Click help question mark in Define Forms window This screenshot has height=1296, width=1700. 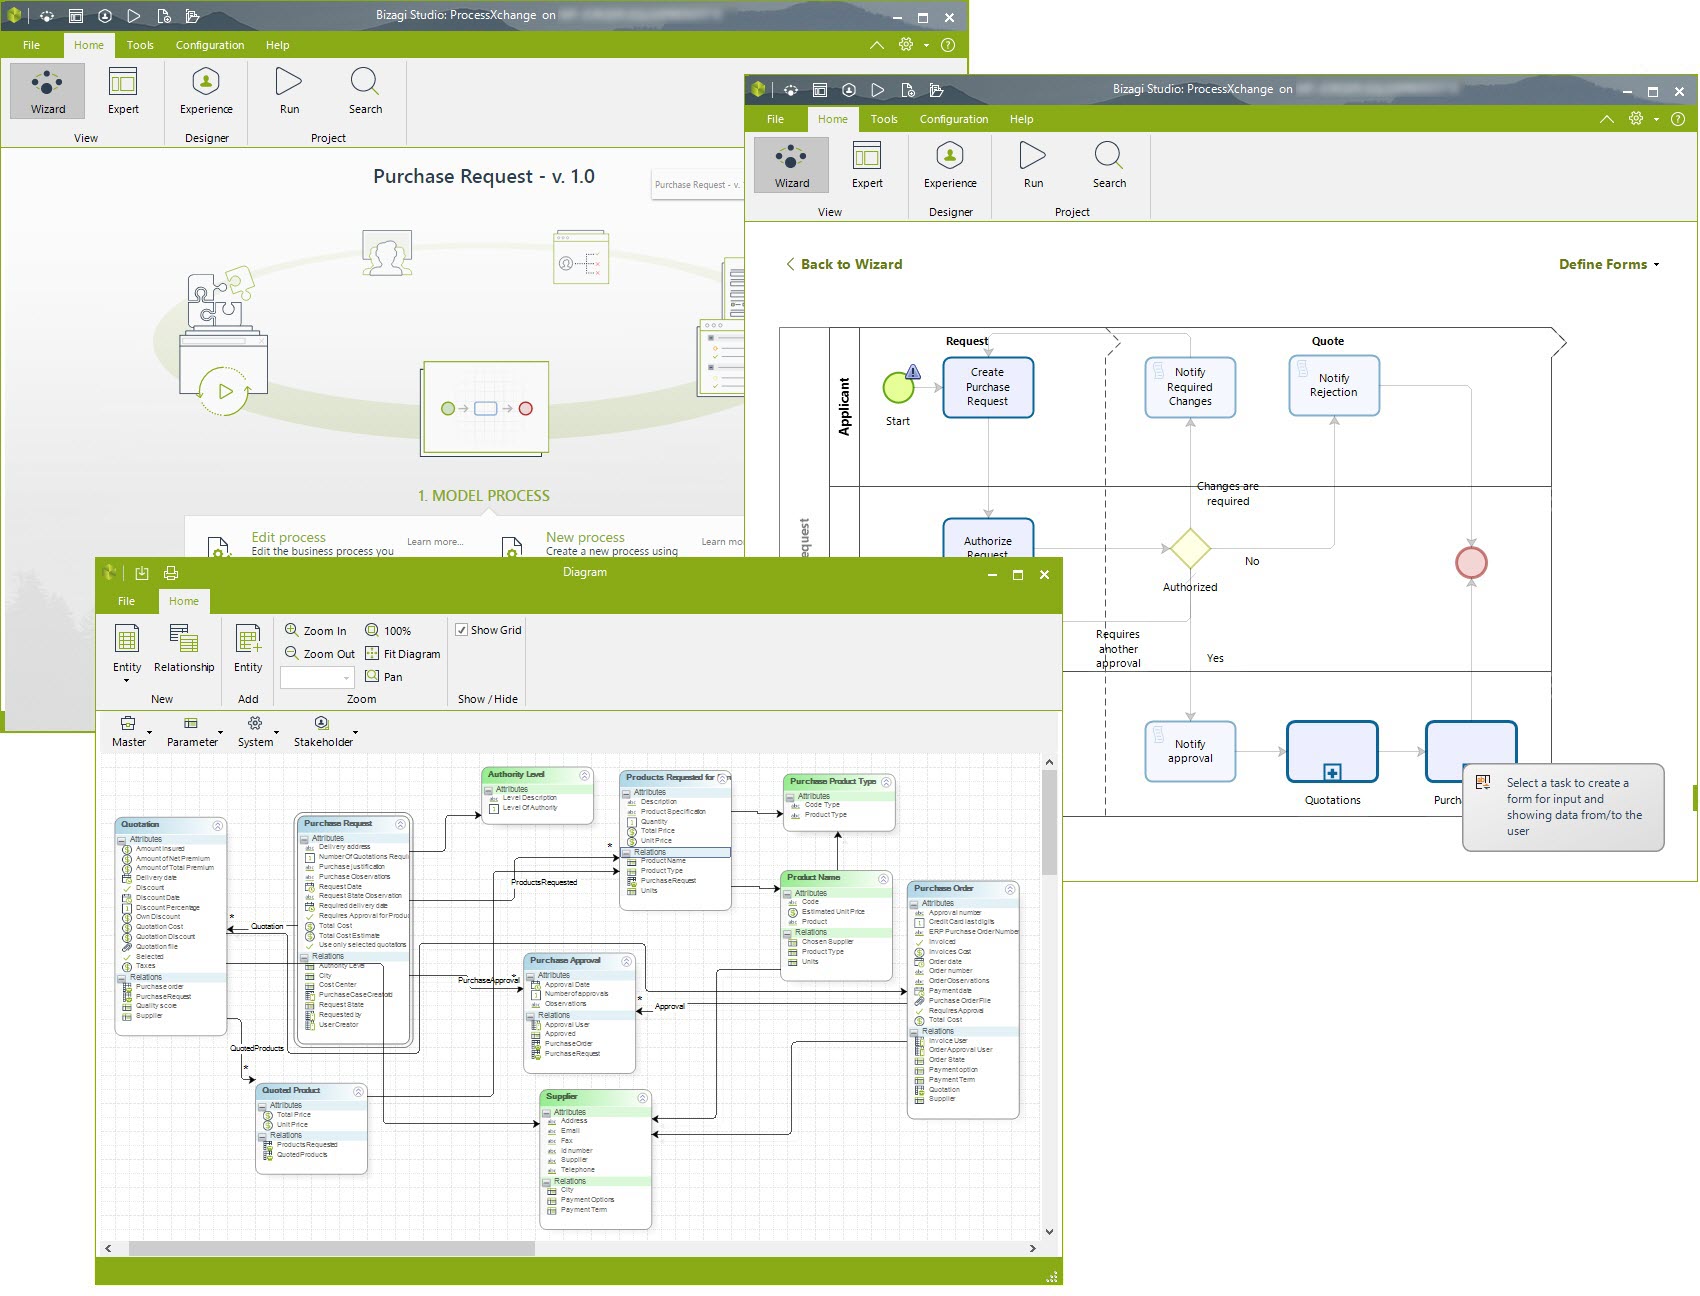click(1678, 118)
